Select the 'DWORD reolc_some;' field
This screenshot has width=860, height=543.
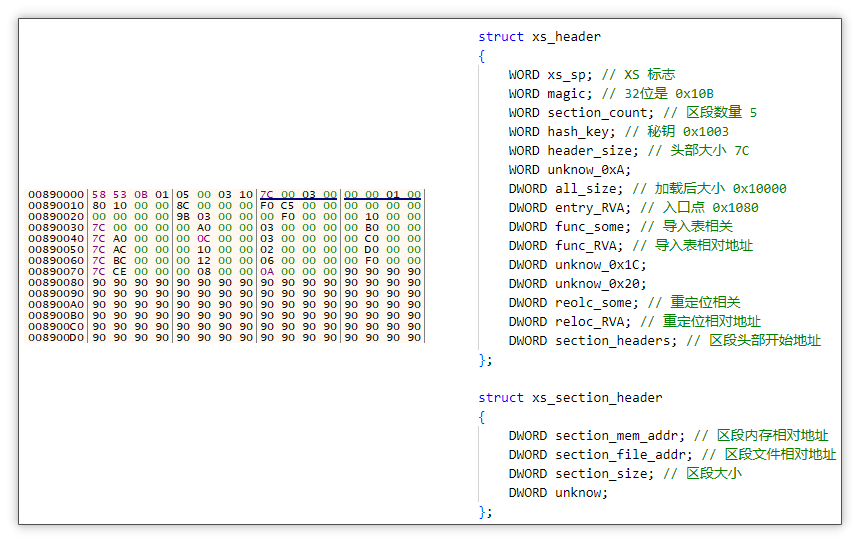(573, 303)
